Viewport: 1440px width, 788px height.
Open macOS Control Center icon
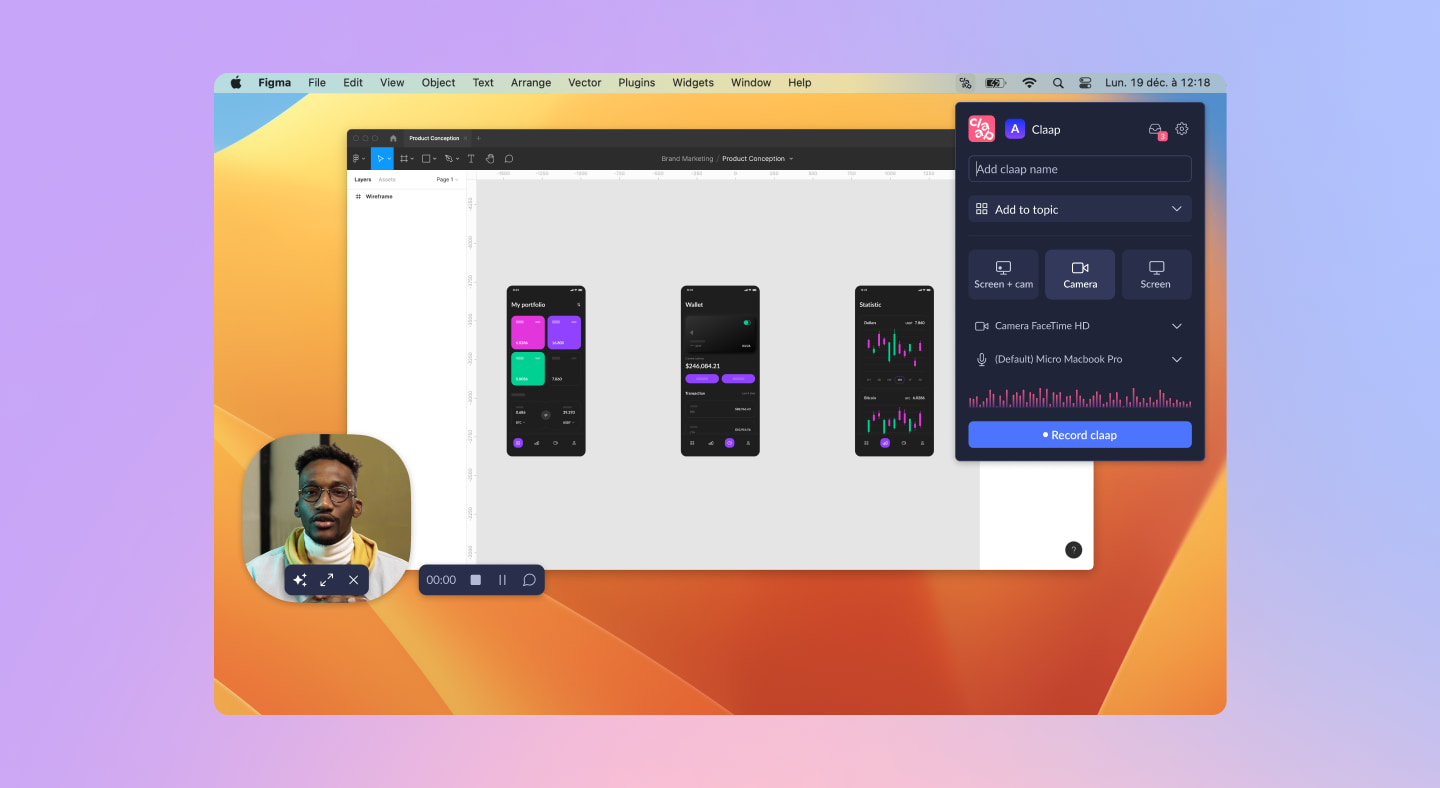1085,83
